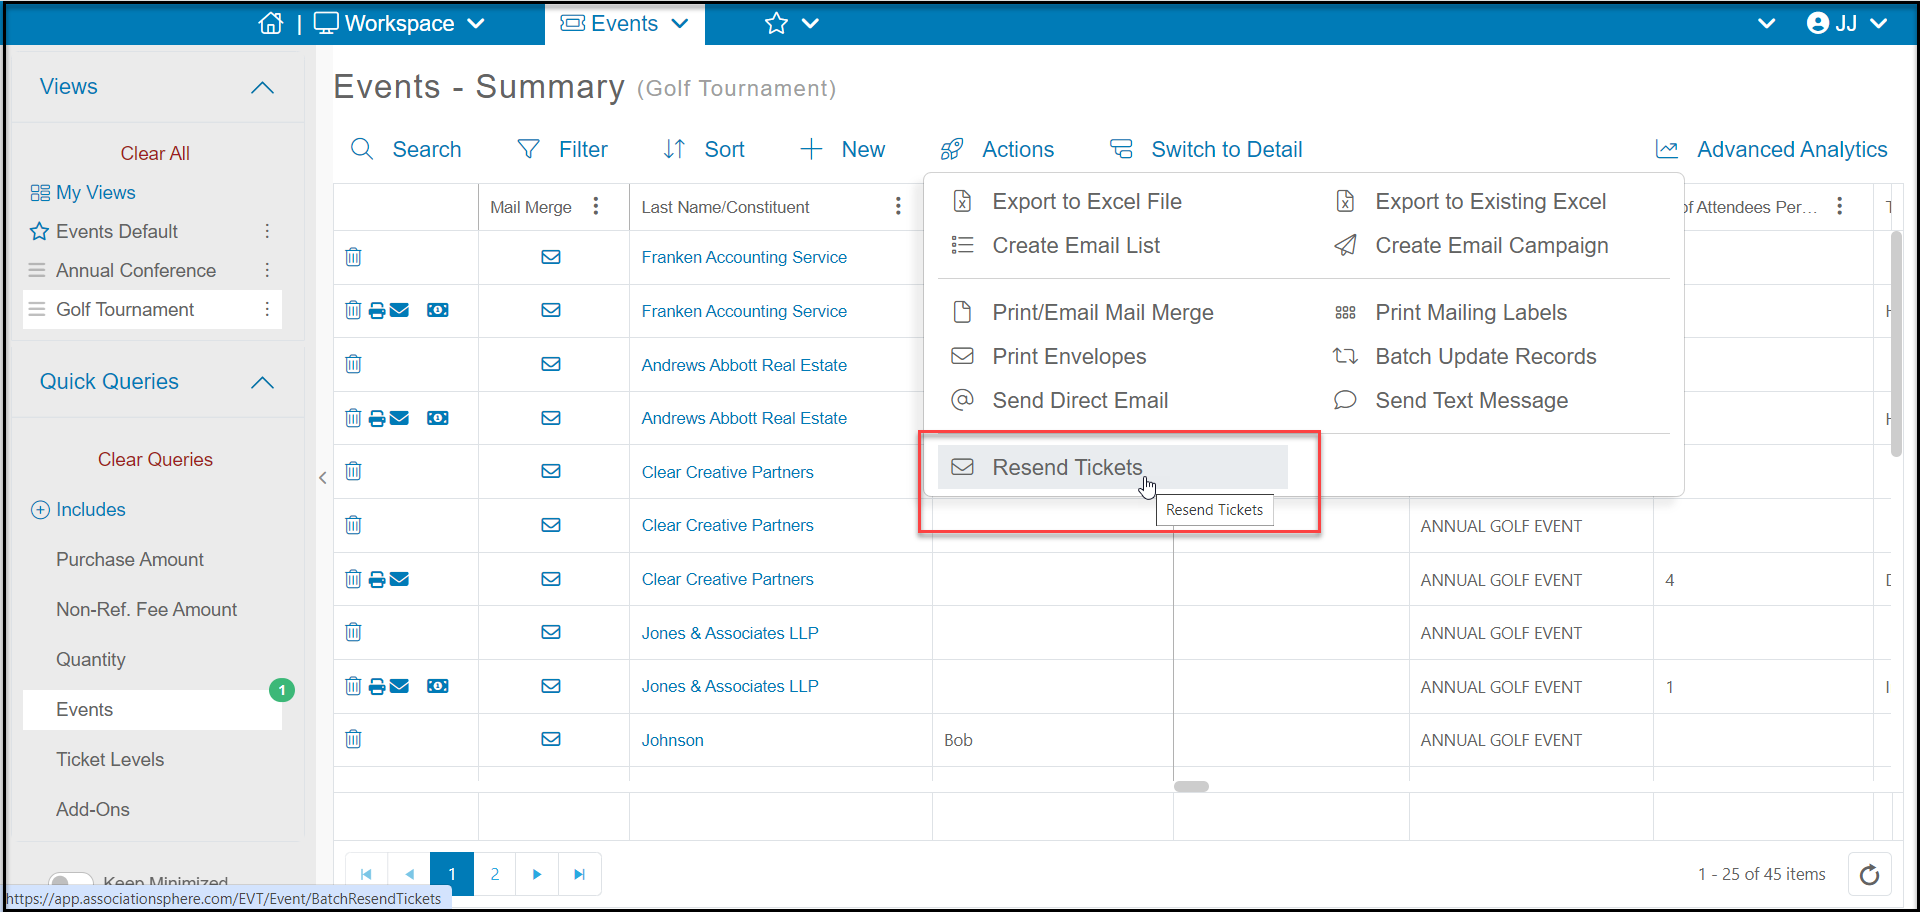
Task: Refresh the grid
Action: 1869,875
